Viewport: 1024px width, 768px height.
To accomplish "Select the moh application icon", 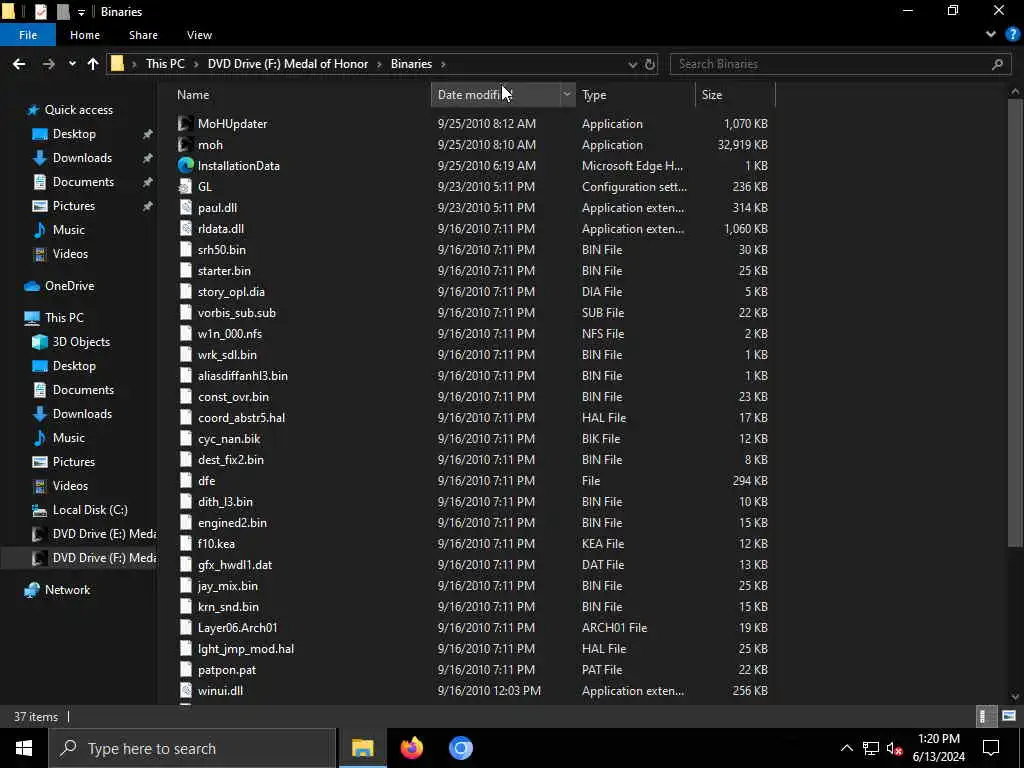I will click(x=186, y=144).
